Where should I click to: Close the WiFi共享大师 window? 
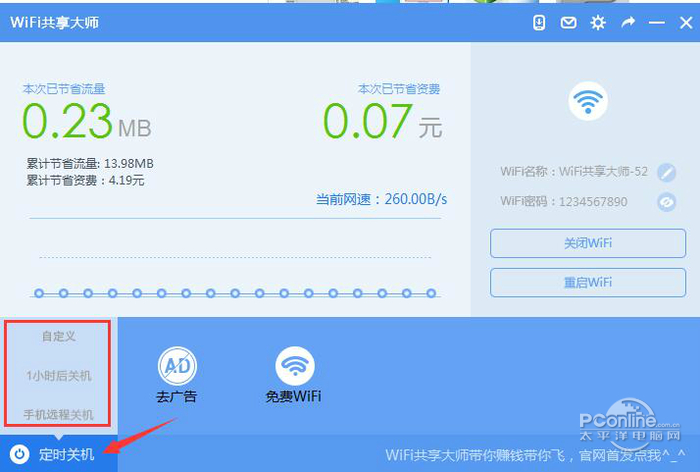click(x=686, y=22)
